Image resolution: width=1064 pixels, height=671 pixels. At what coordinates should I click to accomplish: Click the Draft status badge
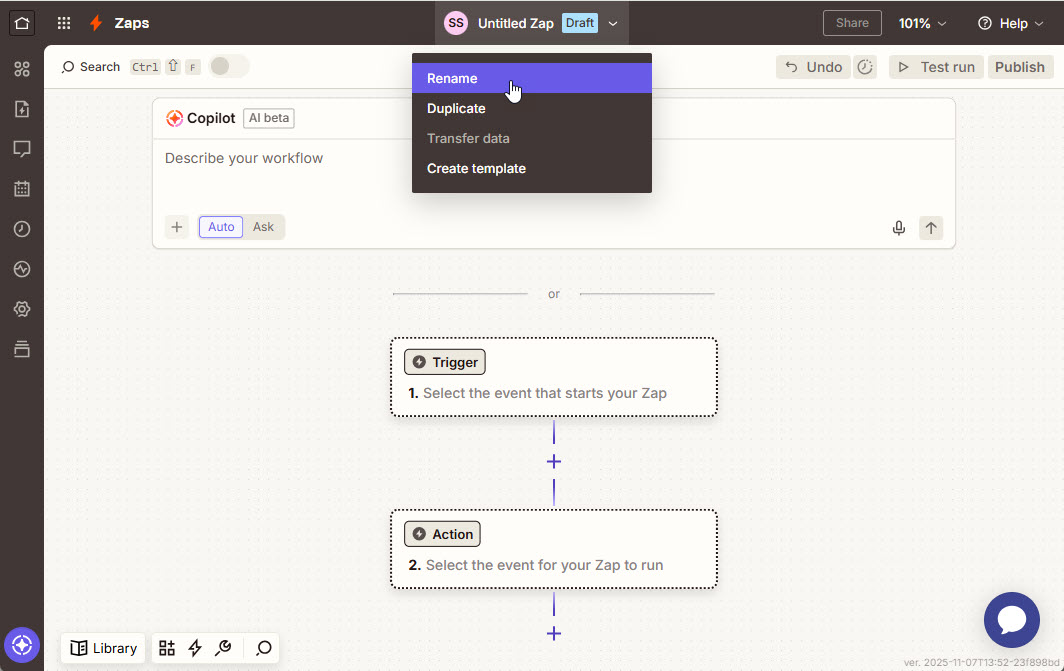click(x=580, y=23)
